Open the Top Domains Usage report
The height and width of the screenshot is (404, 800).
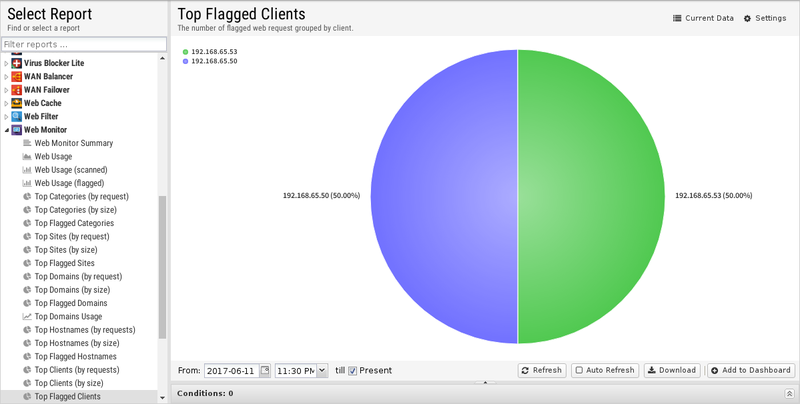[x=68, y=316]
